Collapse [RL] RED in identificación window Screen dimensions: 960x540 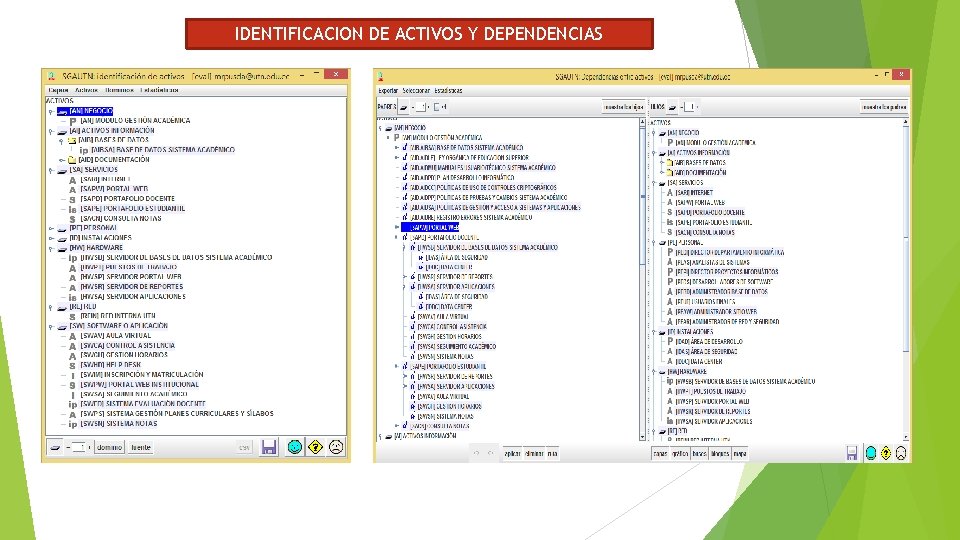51,307
